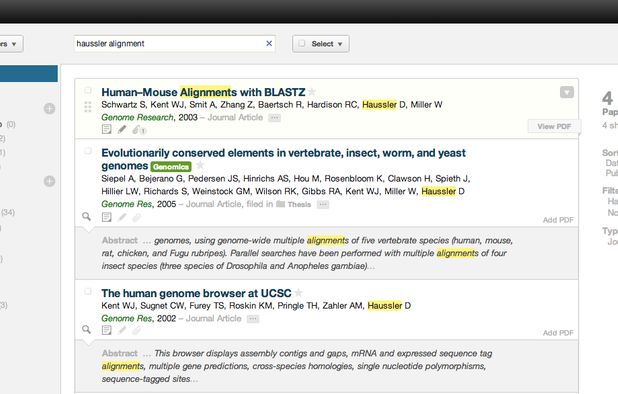Click the pencil icon for the human genome browser paper
The image size is (618, 394).
tap(122, 330)
